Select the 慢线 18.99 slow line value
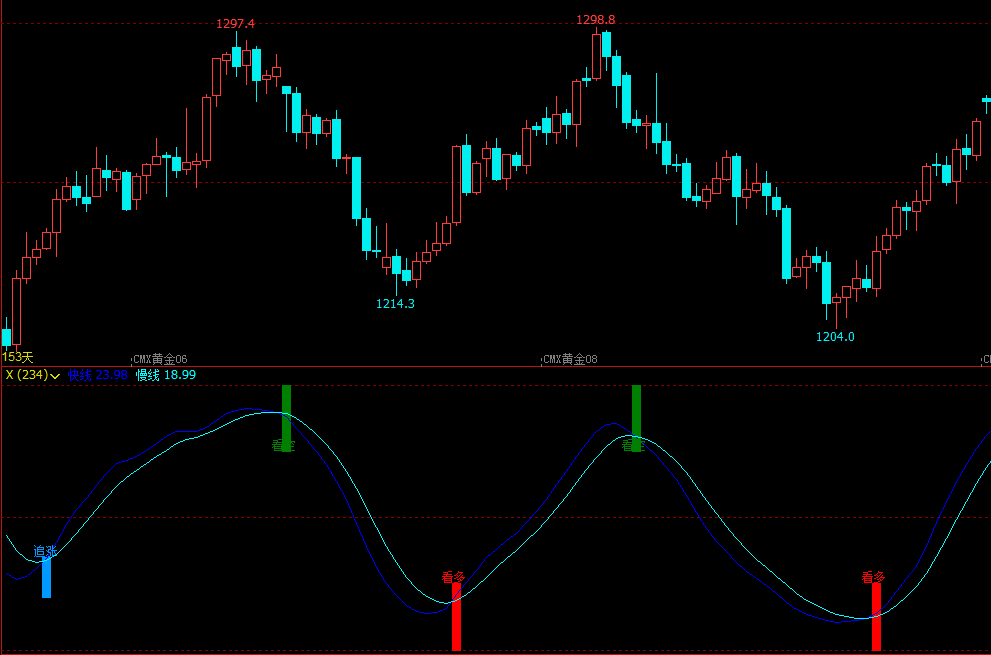Image resolution: width=991 pixels, height=655 pixels. click(166, 375)
